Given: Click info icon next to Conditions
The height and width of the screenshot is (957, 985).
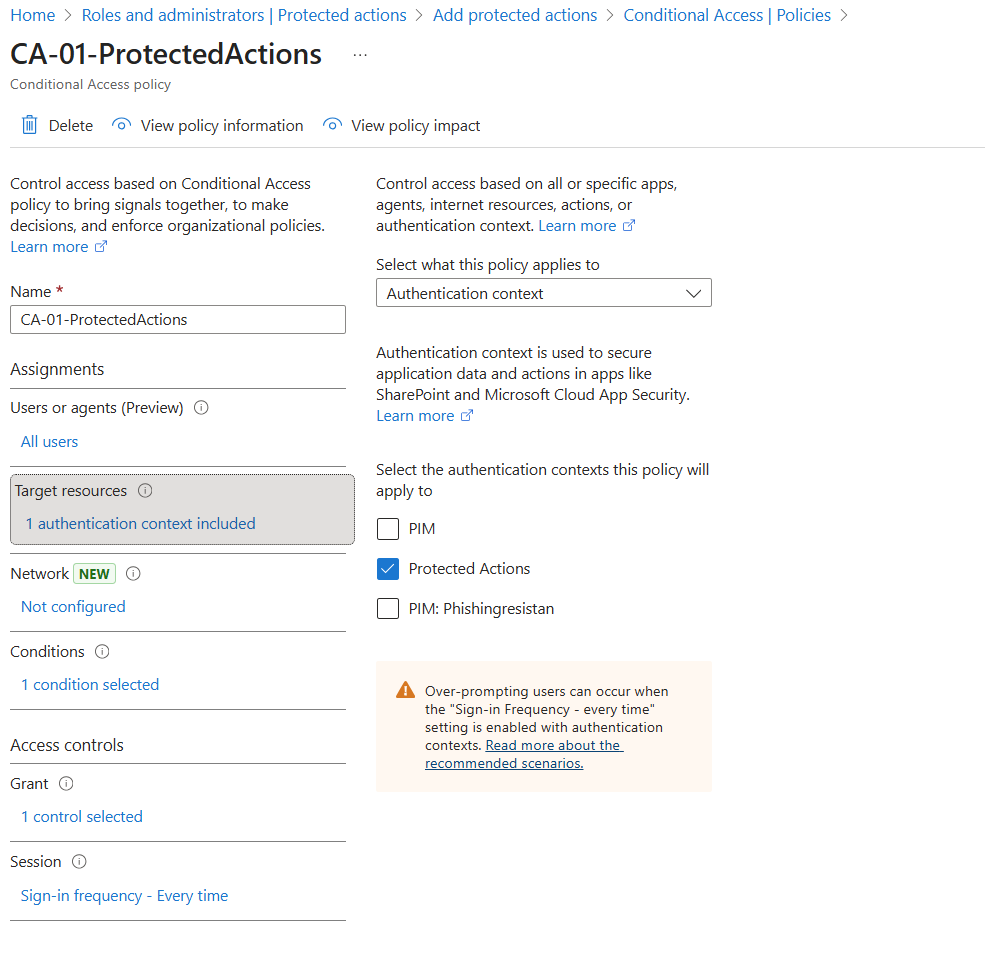Looking at the screenshot, I should [x=102, y=652].
